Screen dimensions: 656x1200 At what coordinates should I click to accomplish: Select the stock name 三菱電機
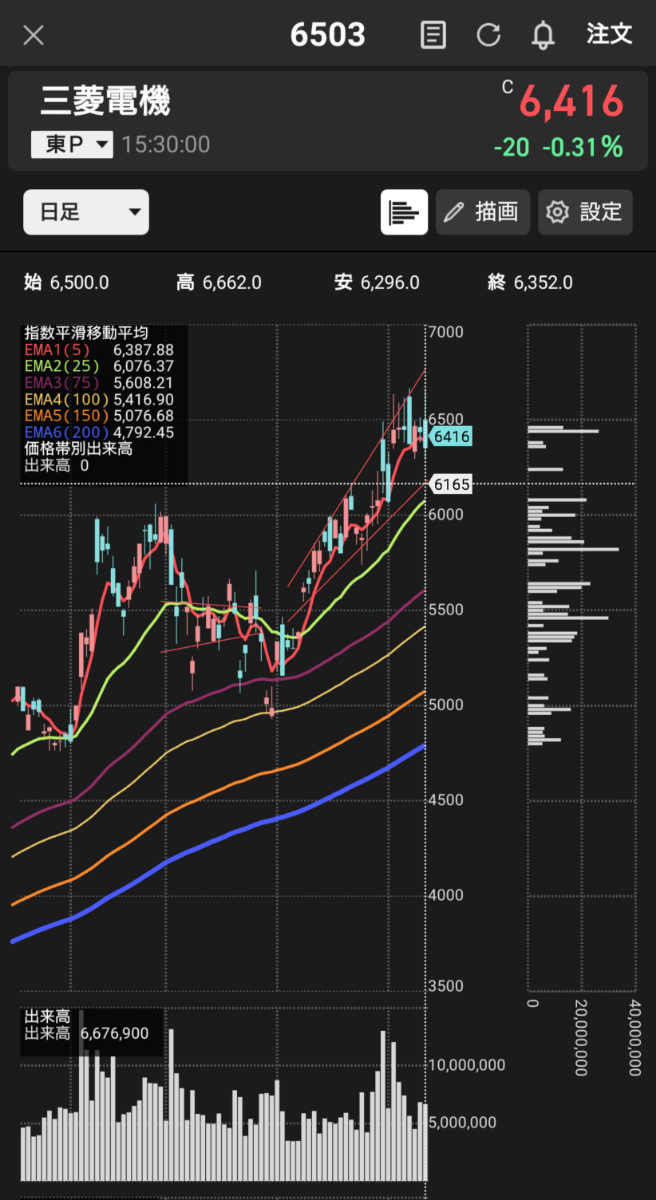pyautogui.click(x=105, y=101)
